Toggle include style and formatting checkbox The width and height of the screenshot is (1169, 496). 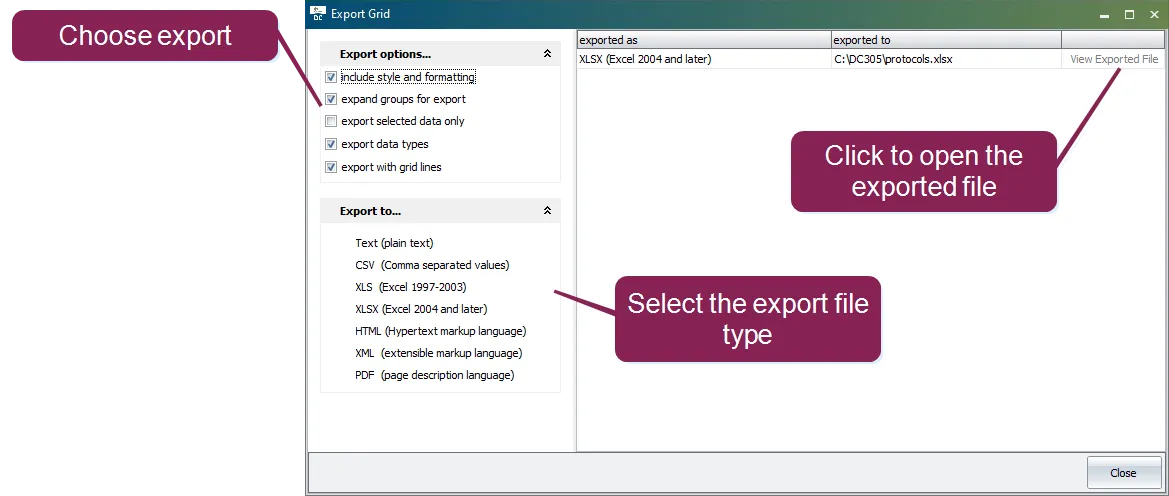[x=332, y=77]
